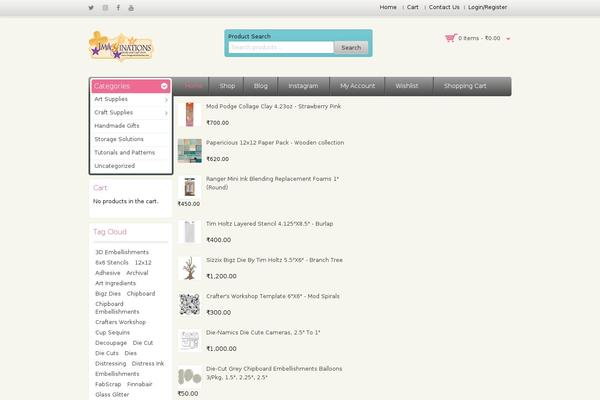Open Die-Namics Die Cute Cameras title
This screenshot has height=400, width=600.
(x=263, y=333)
